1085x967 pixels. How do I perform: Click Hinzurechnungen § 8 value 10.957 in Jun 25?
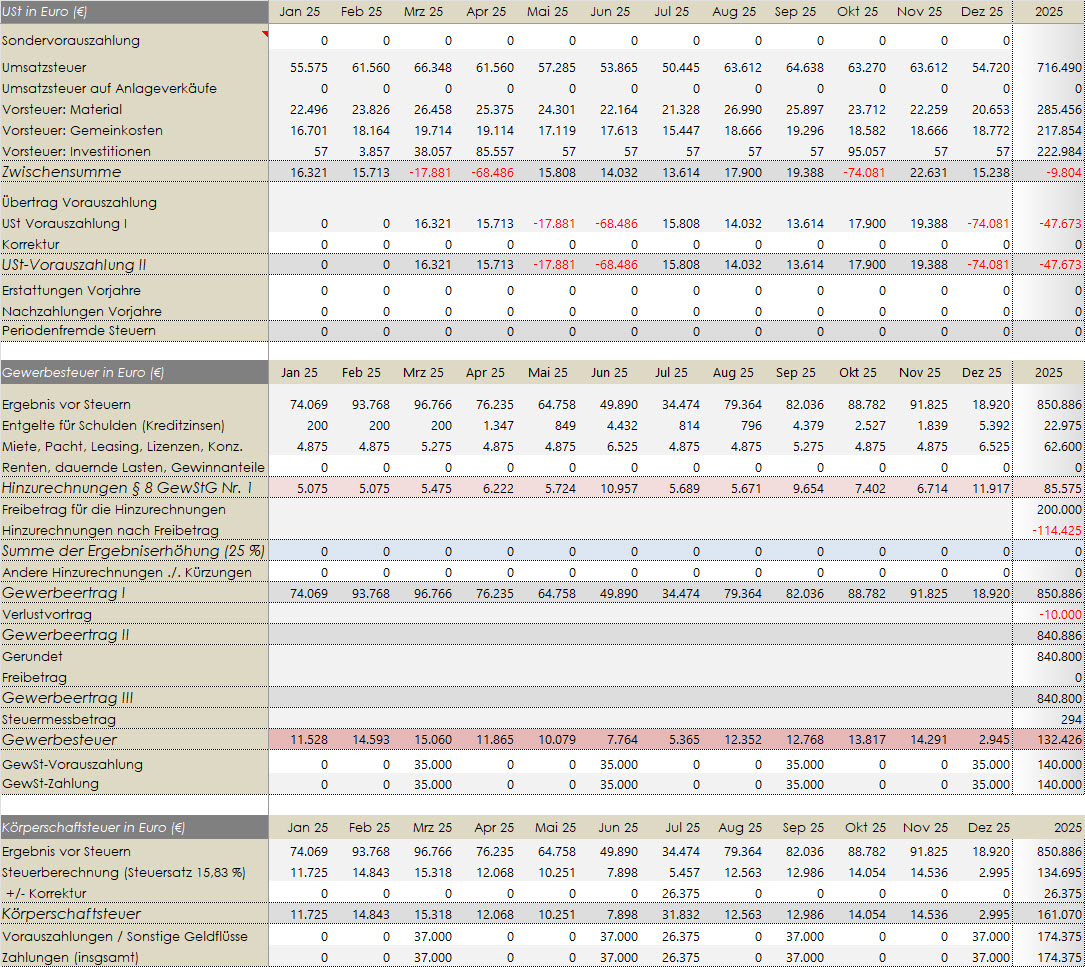(619, 489)
